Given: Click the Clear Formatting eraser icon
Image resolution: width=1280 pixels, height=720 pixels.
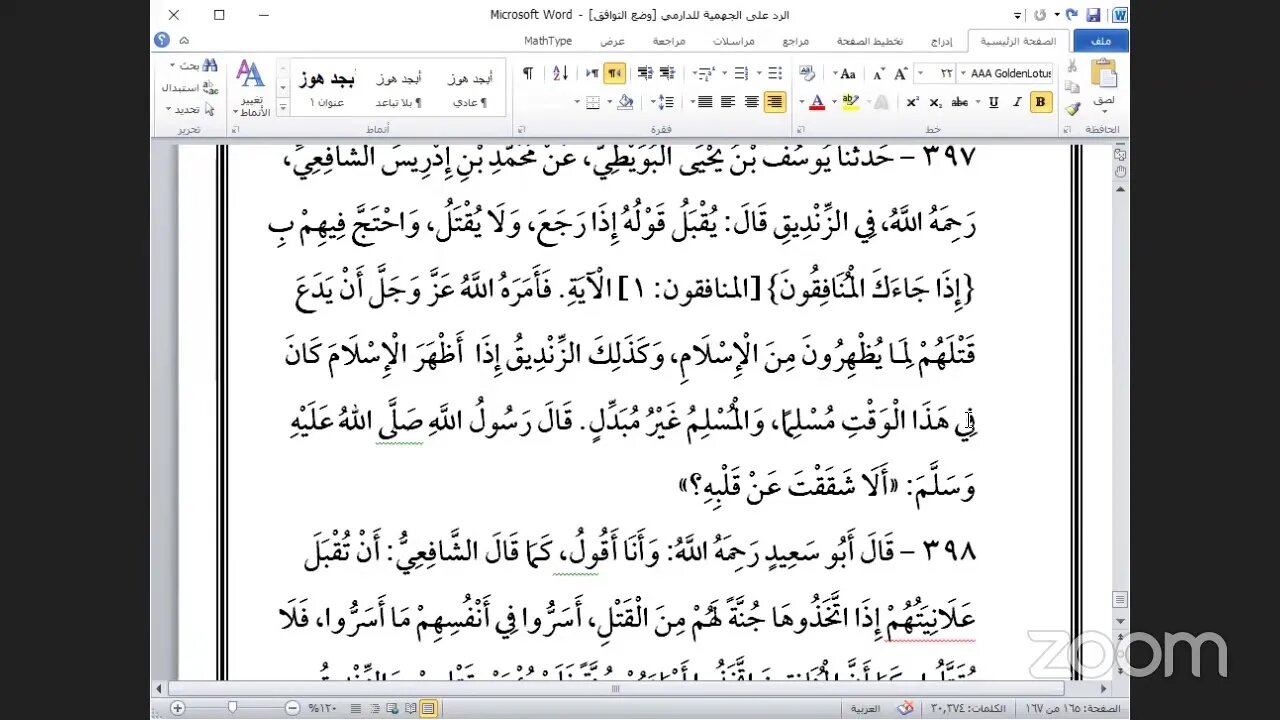Looking at the screenshot, I should [808, 73].
